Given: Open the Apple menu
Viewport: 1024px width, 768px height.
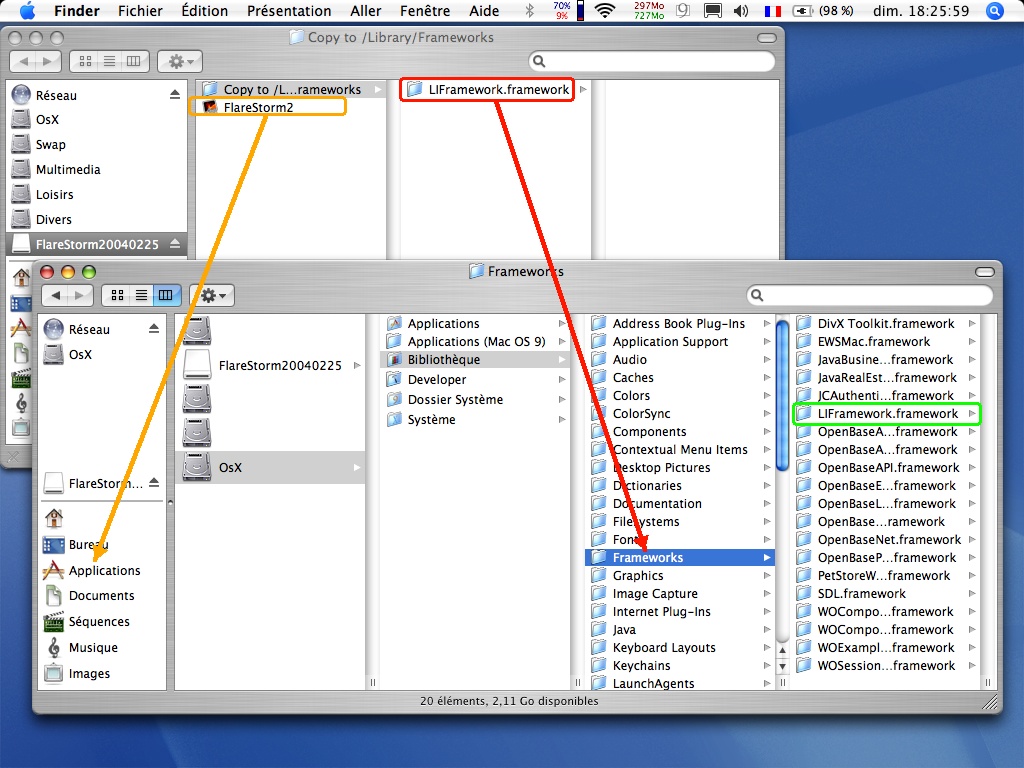Looking at the screenshot, I should click(x=27, y=10).
